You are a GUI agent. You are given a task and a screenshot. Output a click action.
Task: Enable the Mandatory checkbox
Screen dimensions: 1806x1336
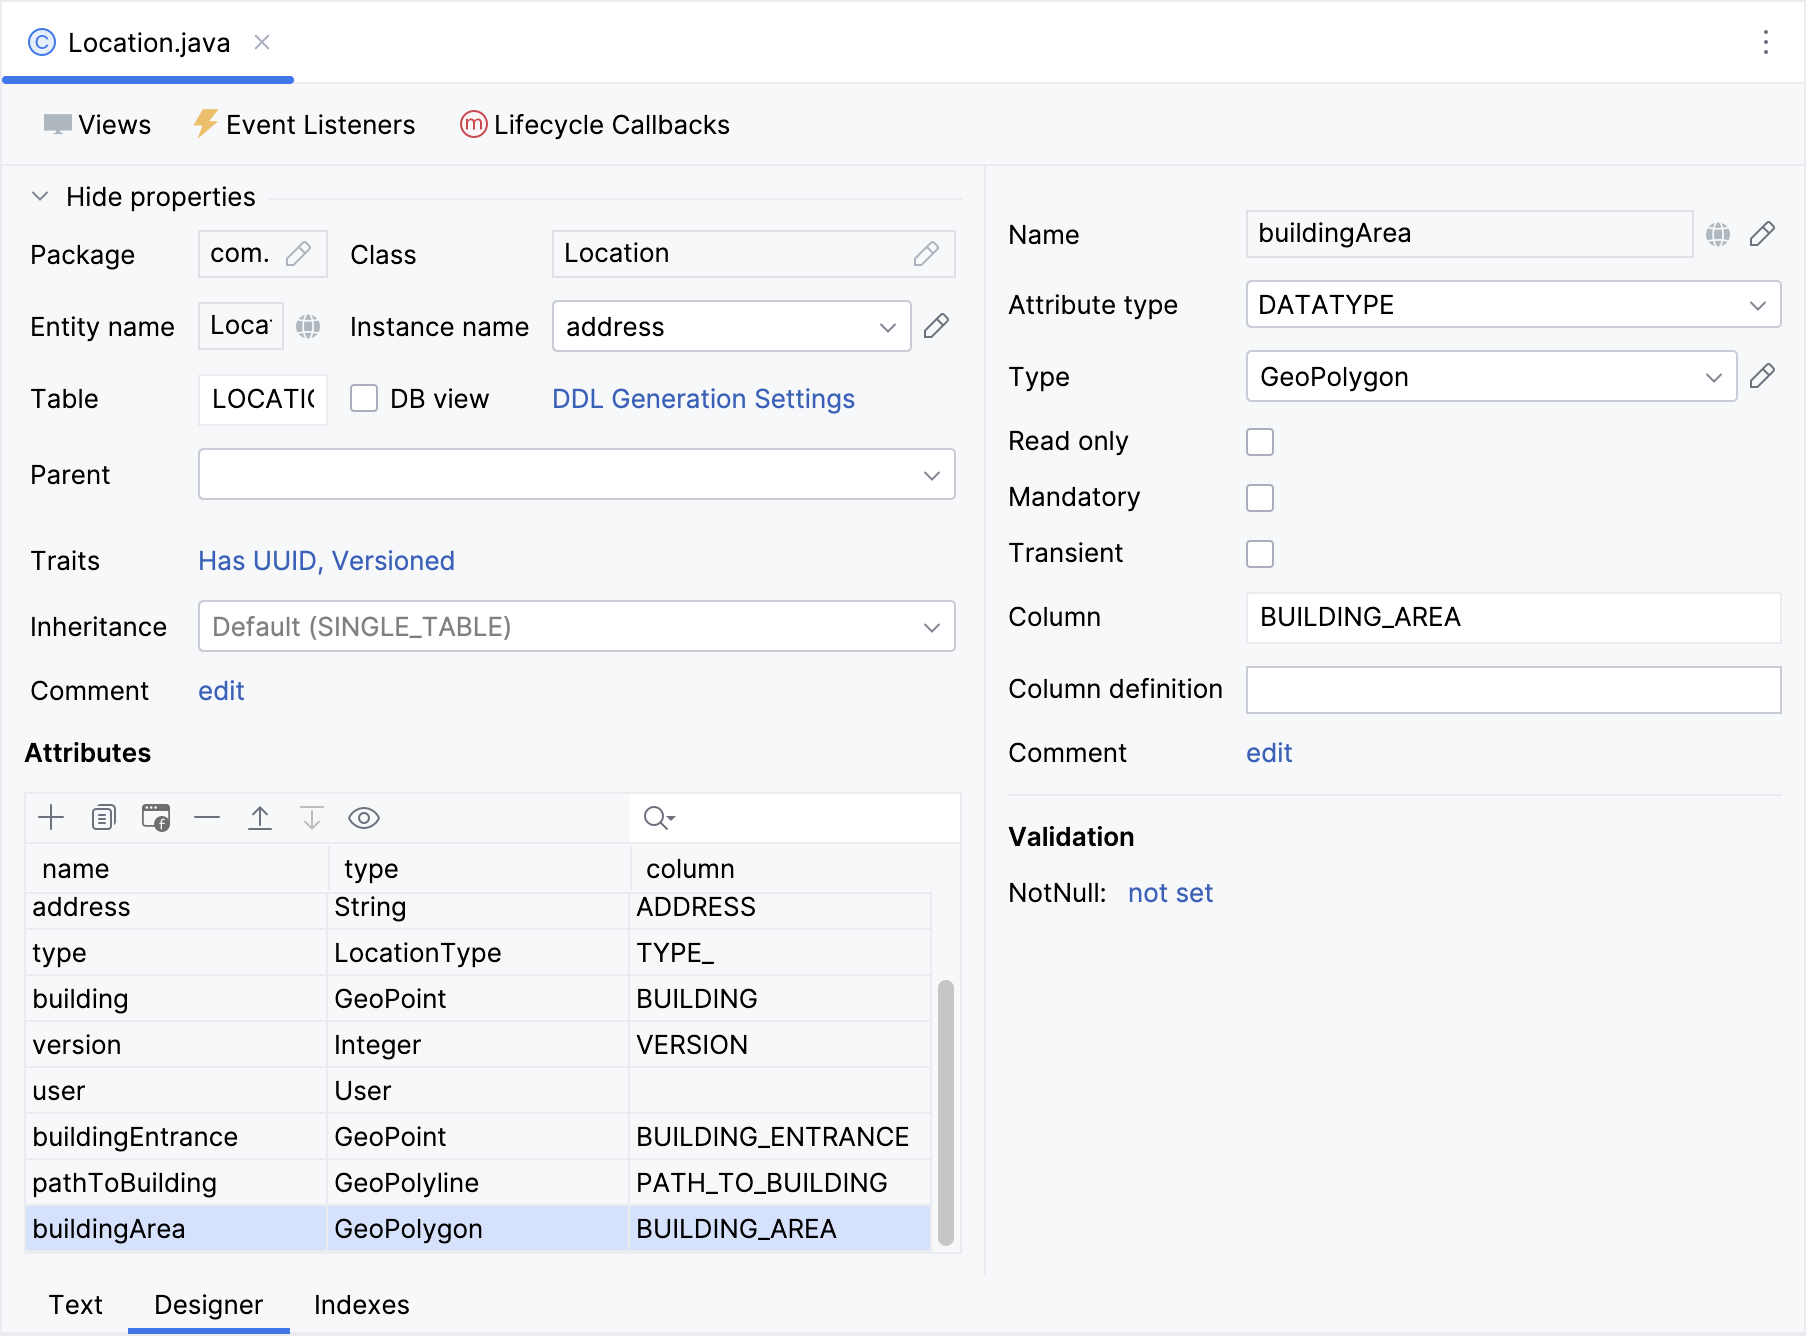1260,498
